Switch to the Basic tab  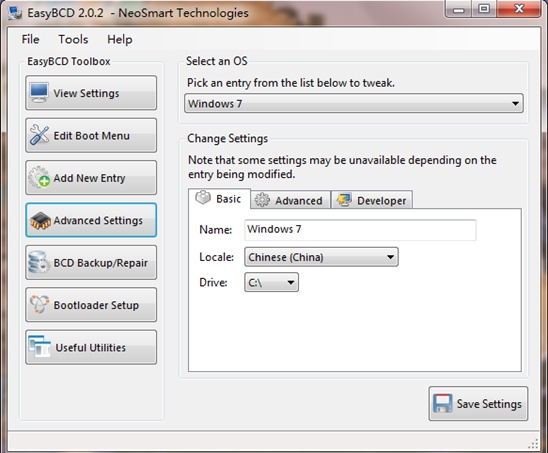[219, 199]
